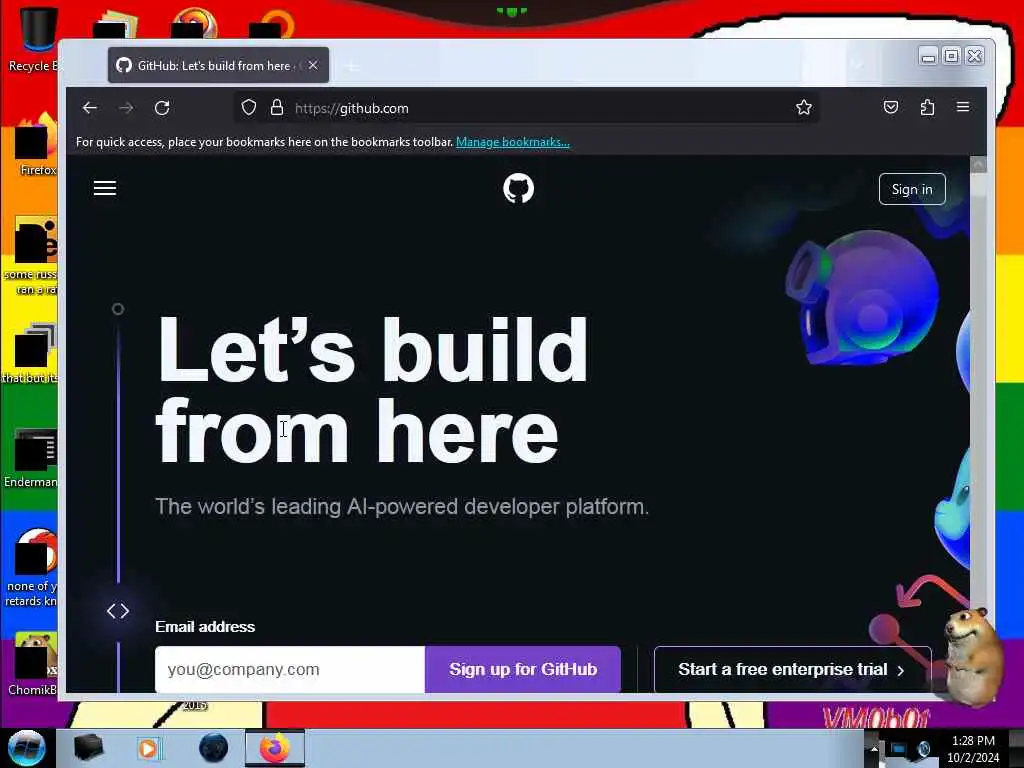The image size is (1024, 768).
Task: Bookmark this page with the star icon
Action: pyautogui.click(x=804, y=108)
